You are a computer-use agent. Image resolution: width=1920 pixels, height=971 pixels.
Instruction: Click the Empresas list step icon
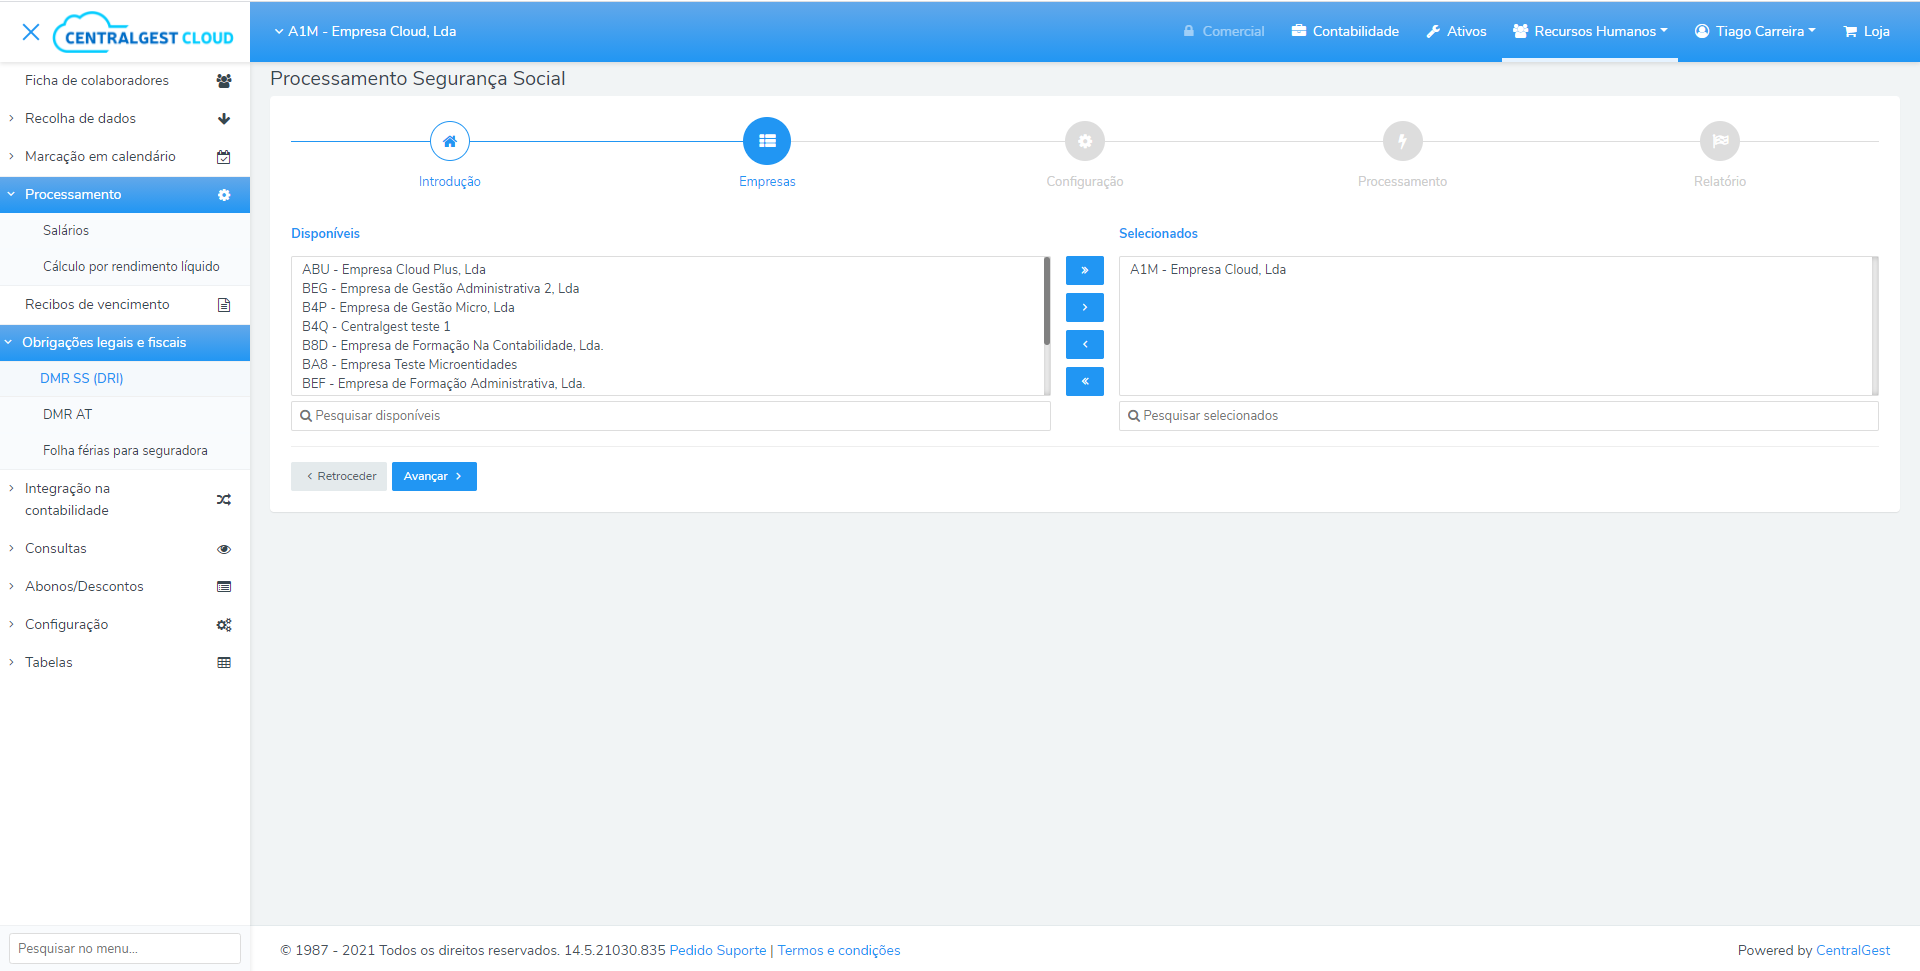coord(767,141)
